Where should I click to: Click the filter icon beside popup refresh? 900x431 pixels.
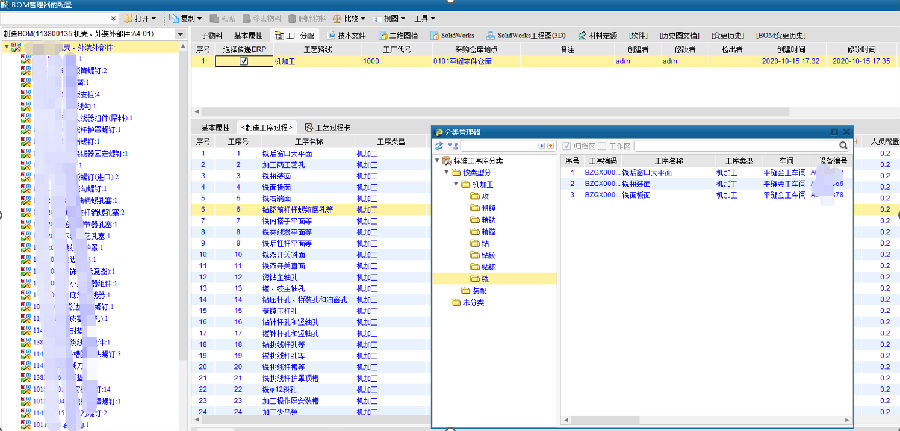pyautogui.click(x=452, y=146)
